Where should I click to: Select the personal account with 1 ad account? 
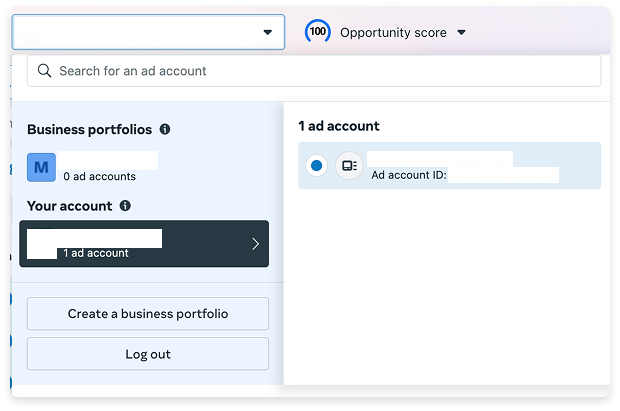click(x=144, y=244)
